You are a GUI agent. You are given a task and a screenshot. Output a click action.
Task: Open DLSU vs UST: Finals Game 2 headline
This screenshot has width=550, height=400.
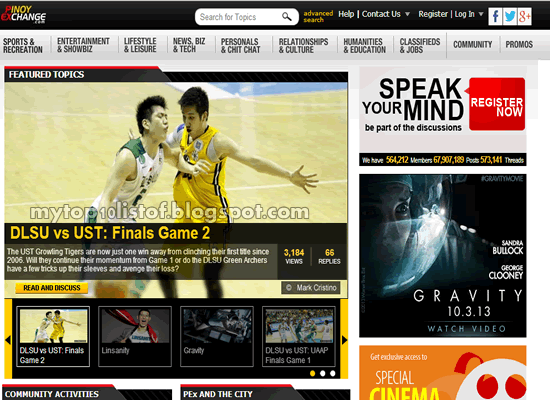click(110, 233)
